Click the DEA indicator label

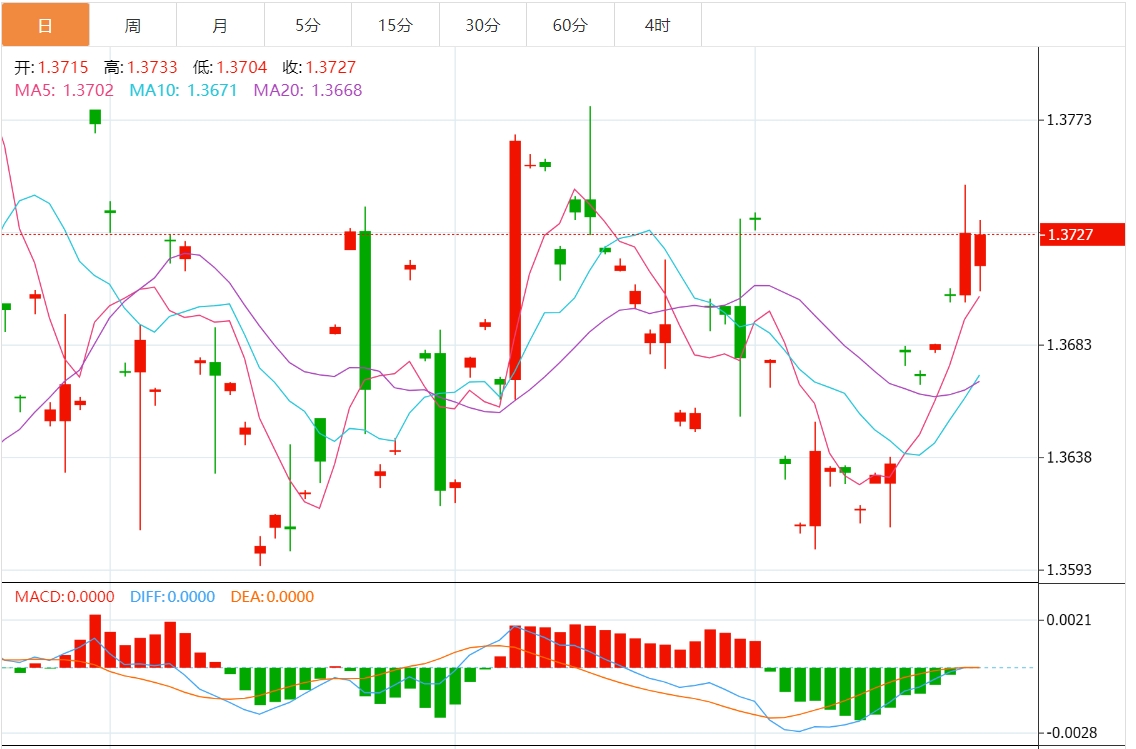(x=272, y=597)
